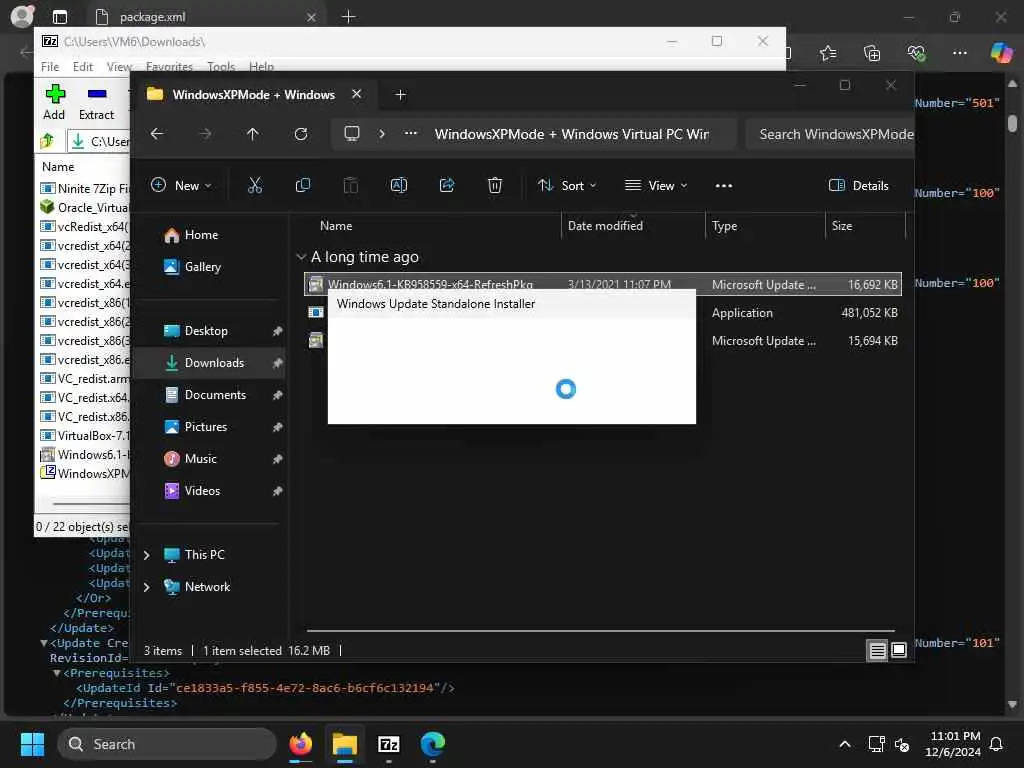This screenshot has width=1024, height=768.
Task: Open 7-Zip Favorites menu
Action: point(169,67)
